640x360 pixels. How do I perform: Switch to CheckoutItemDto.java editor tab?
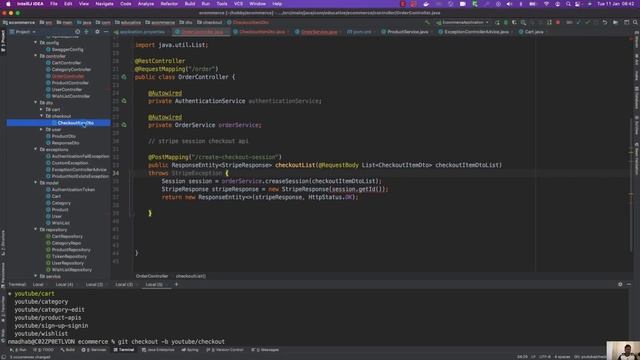pos(260,31)
